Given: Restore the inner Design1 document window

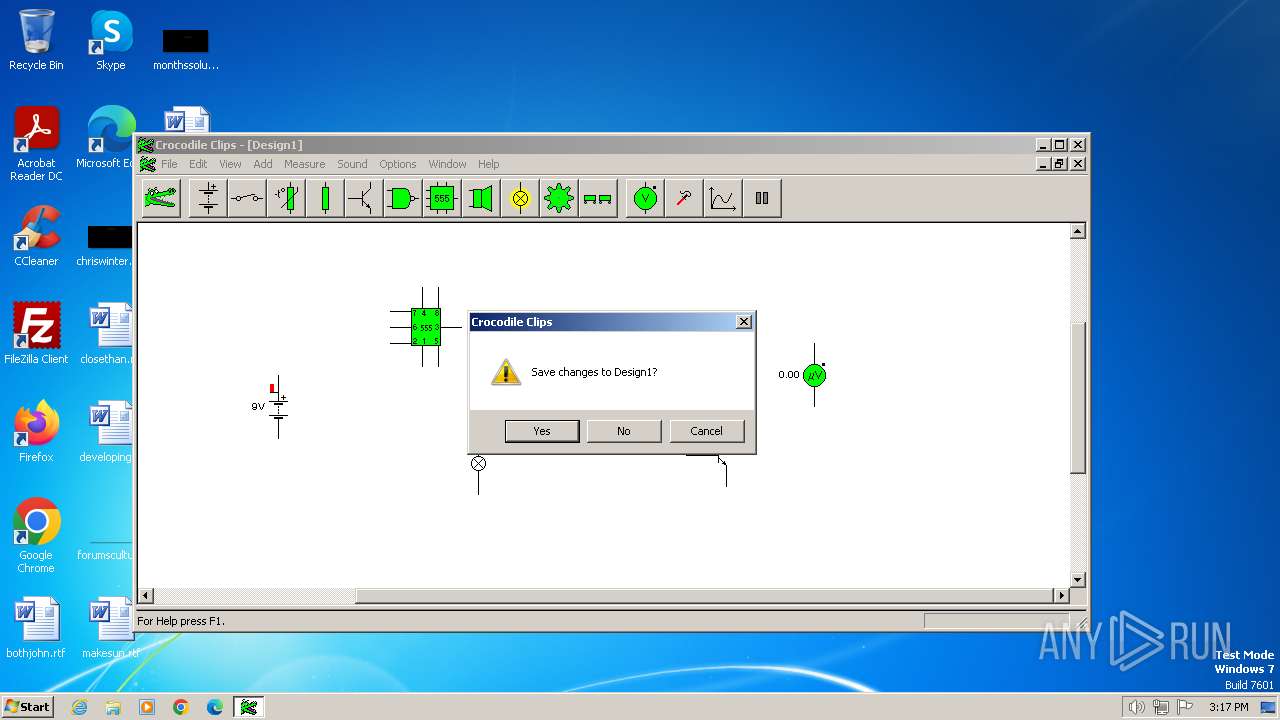Looking at the screenshot, I should coord(1060,164).
